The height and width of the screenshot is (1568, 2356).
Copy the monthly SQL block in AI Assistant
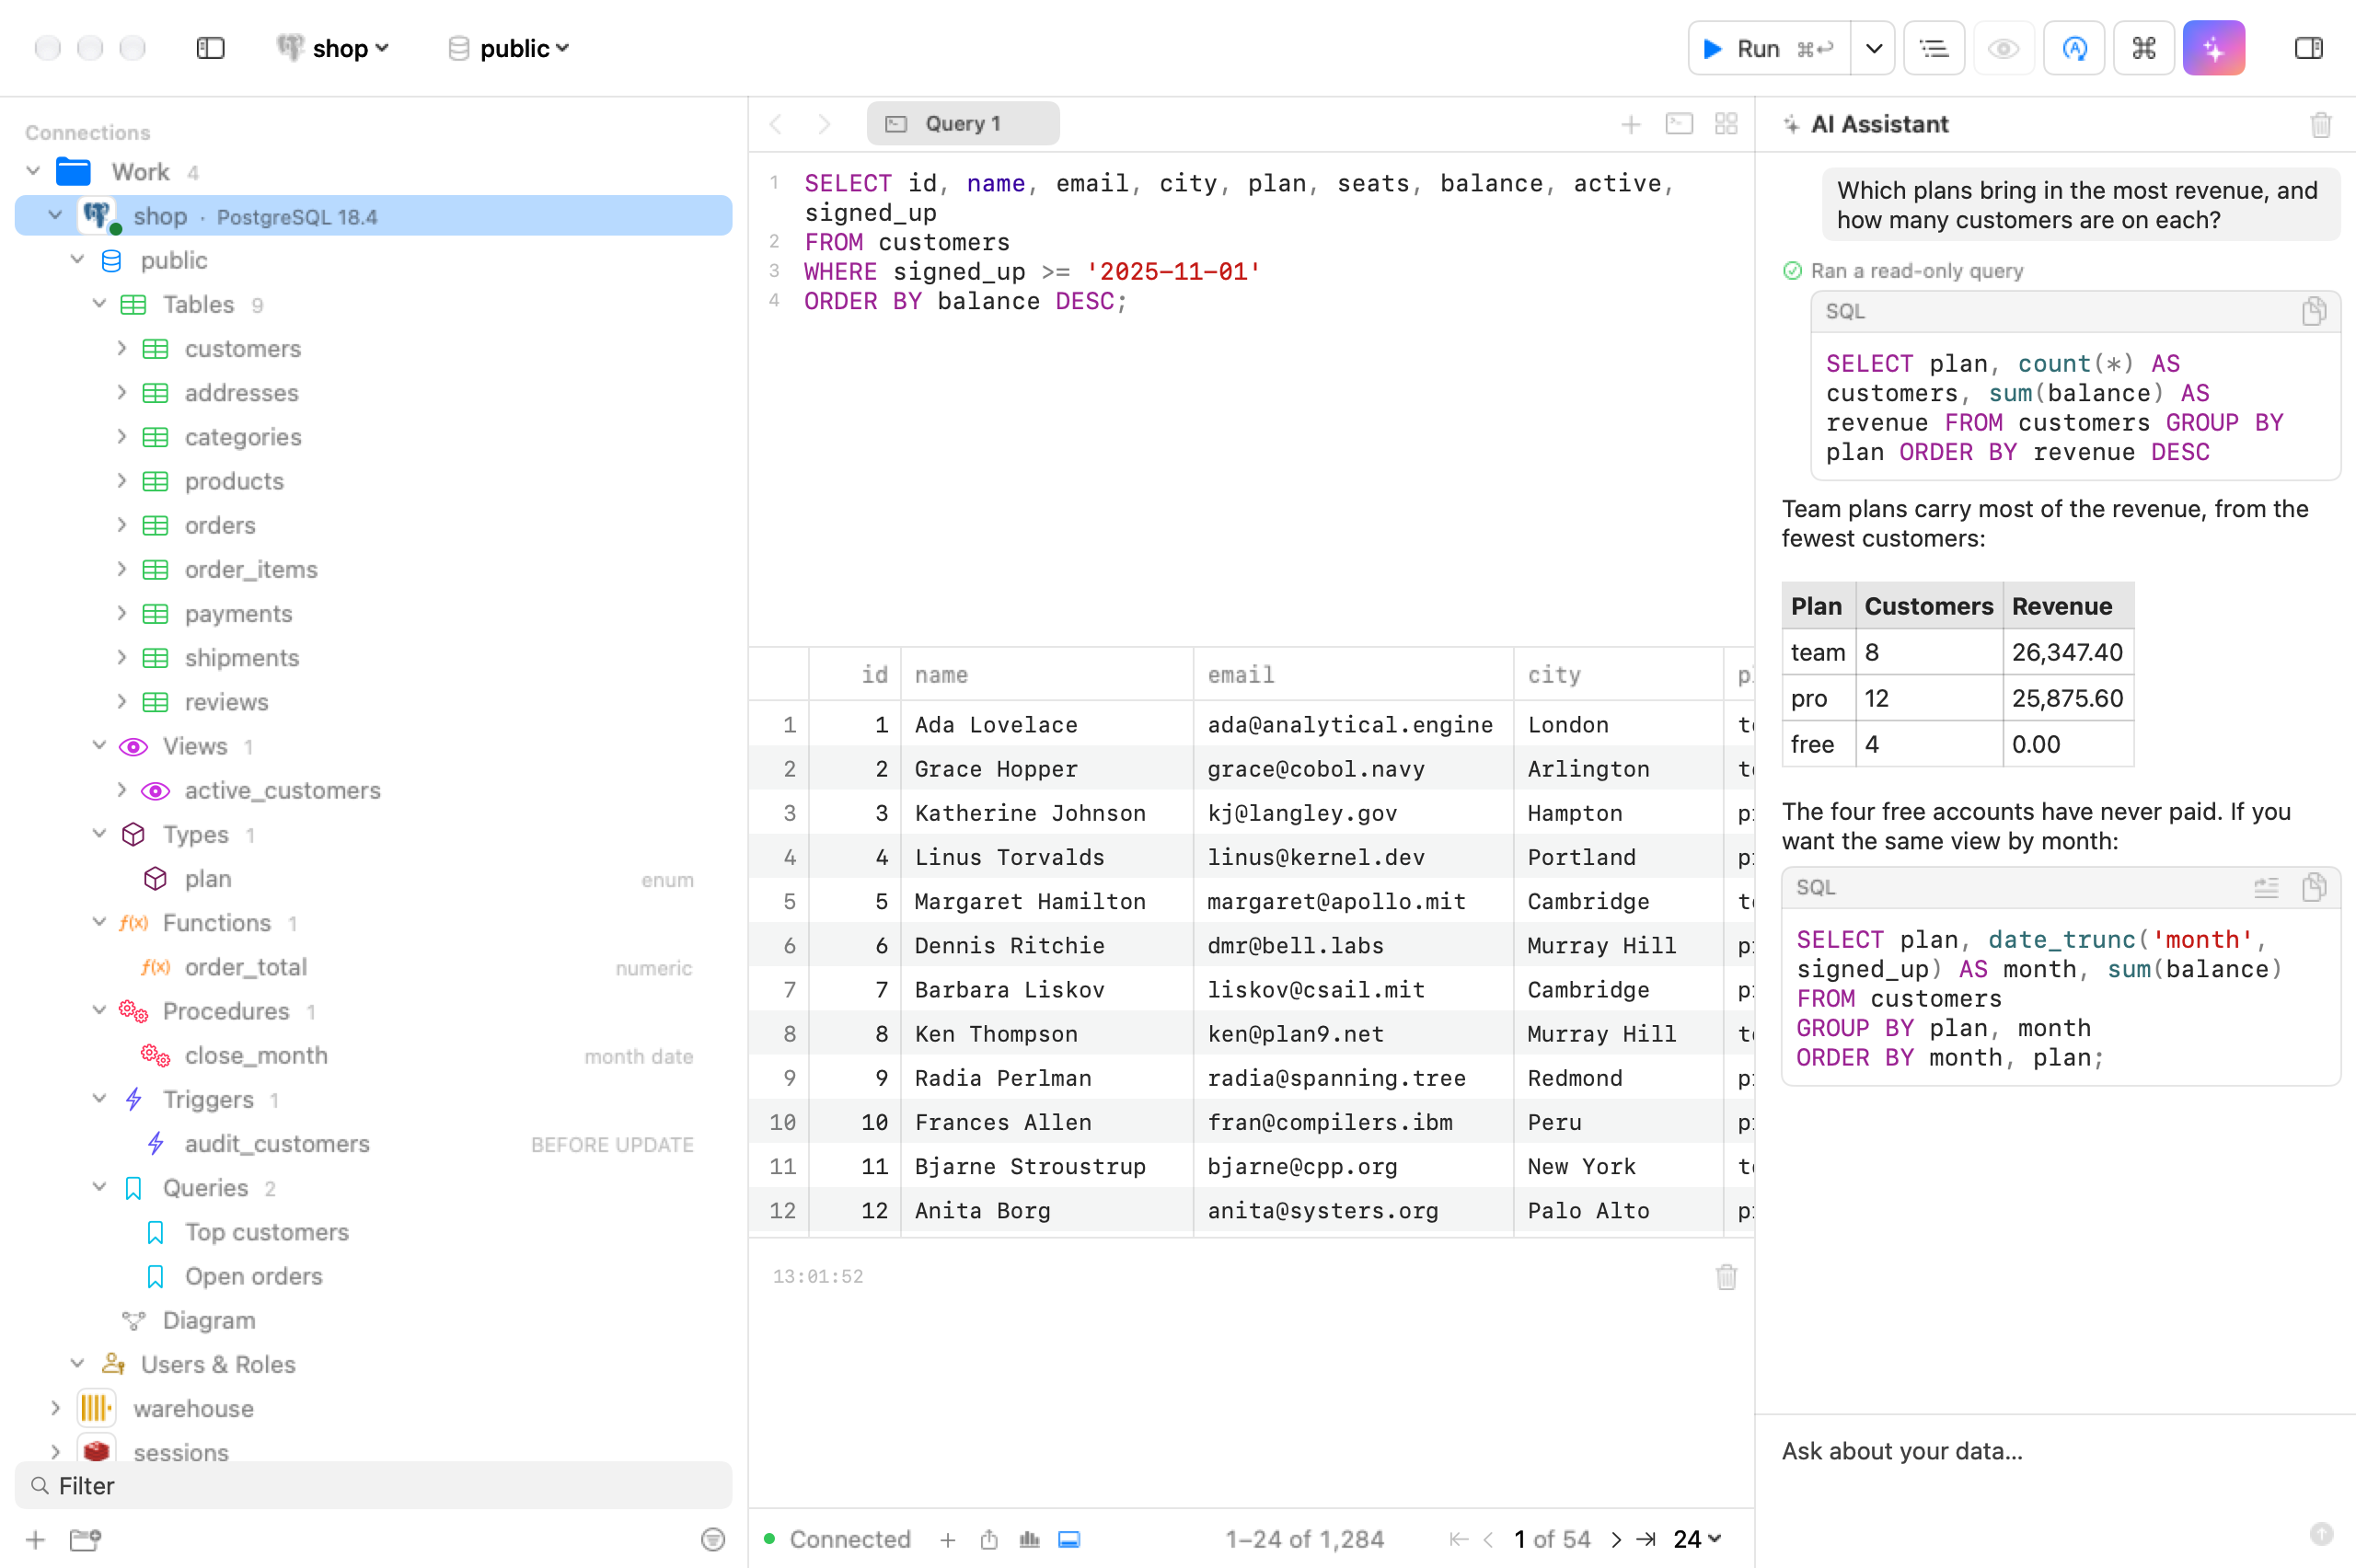2313,887
